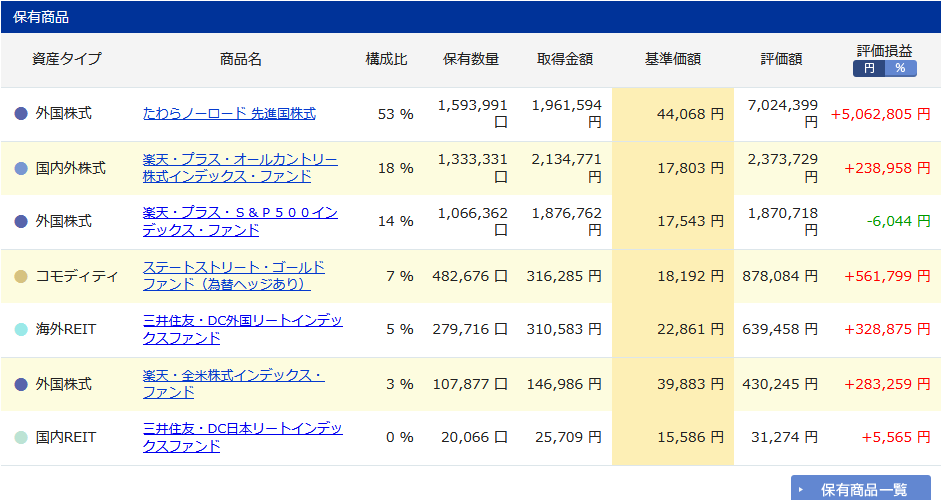The image size is (950, 500).
Task: Click the 316,285 円 acquisition amount
Action: tap(564, 276)
